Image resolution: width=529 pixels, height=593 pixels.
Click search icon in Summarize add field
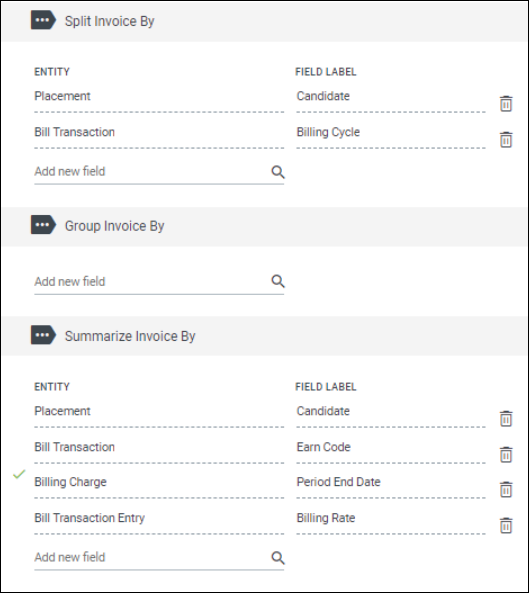pos(278,557)
